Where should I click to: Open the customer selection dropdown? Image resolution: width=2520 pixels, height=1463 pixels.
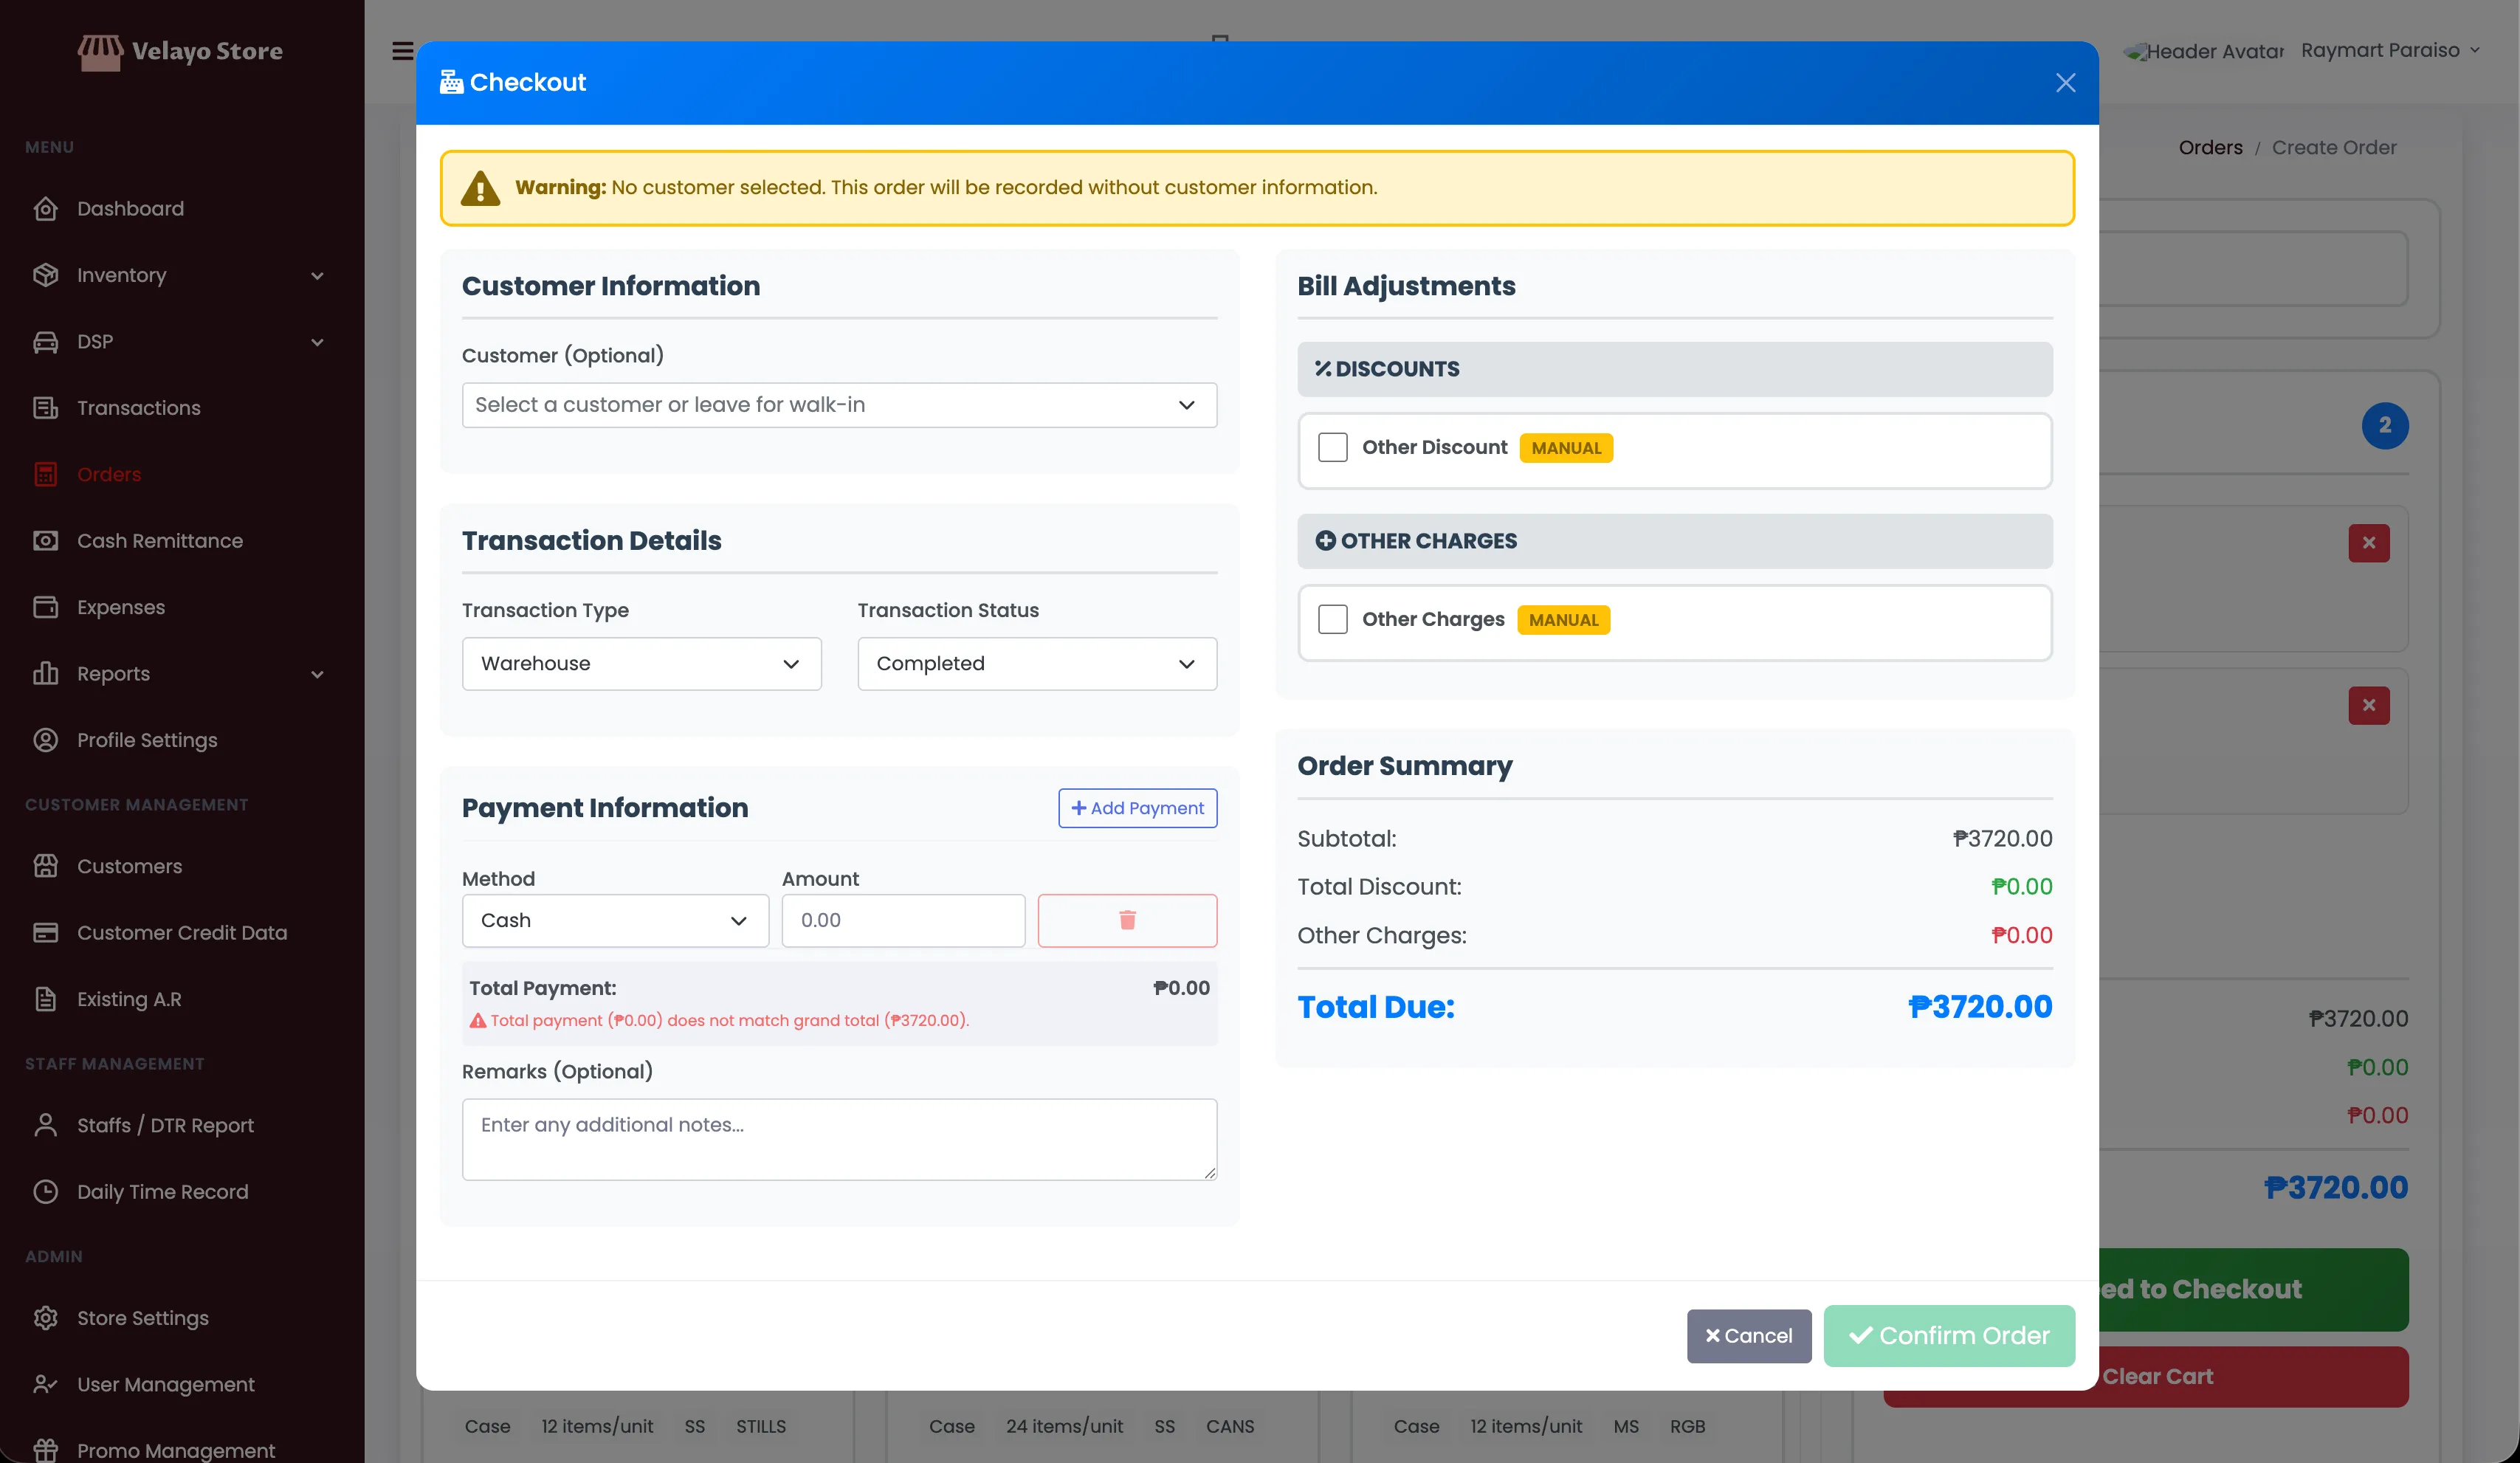[x=839, y=405]
